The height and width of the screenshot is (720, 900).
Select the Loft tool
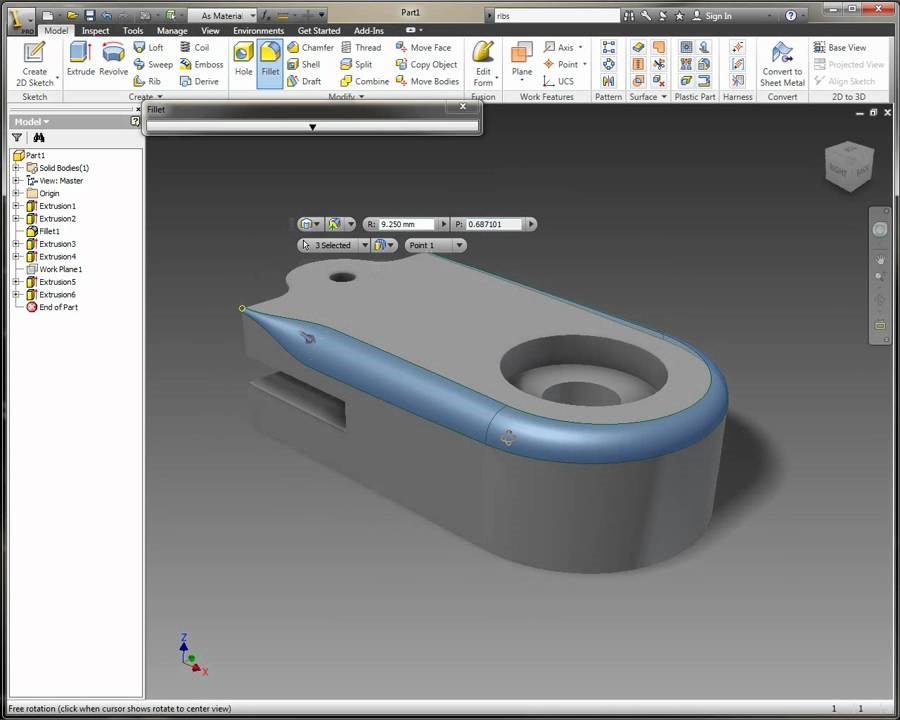[x=156, y=47]
